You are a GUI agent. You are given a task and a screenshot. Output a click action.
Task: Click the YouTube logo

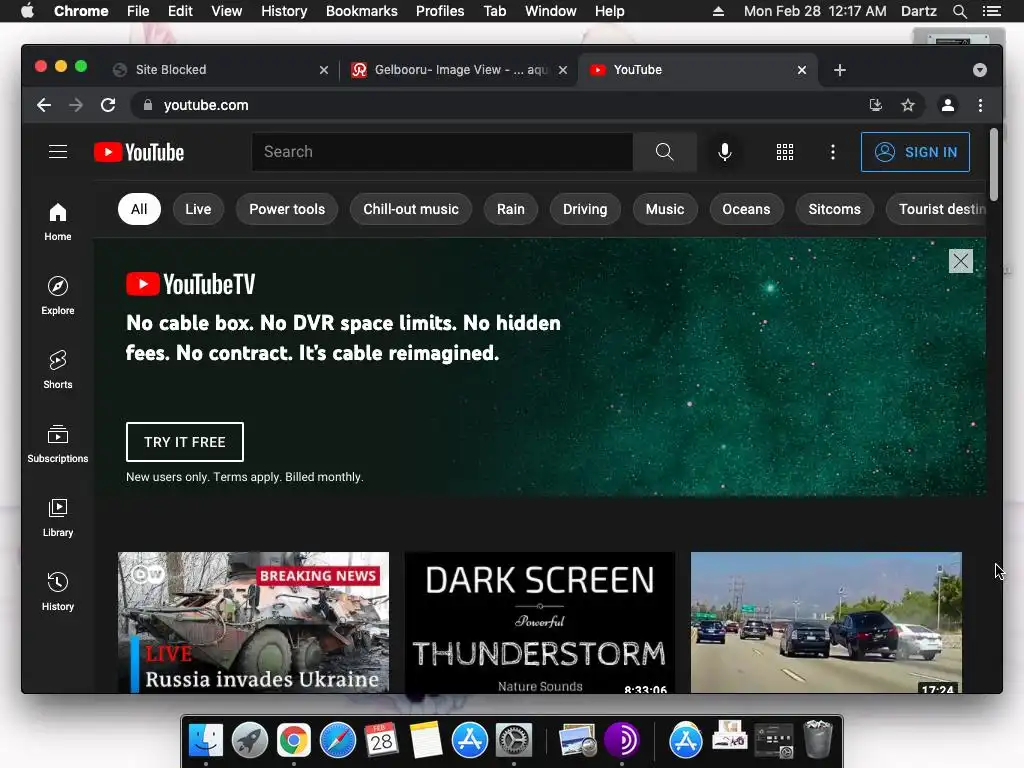[x=139, y=152]
